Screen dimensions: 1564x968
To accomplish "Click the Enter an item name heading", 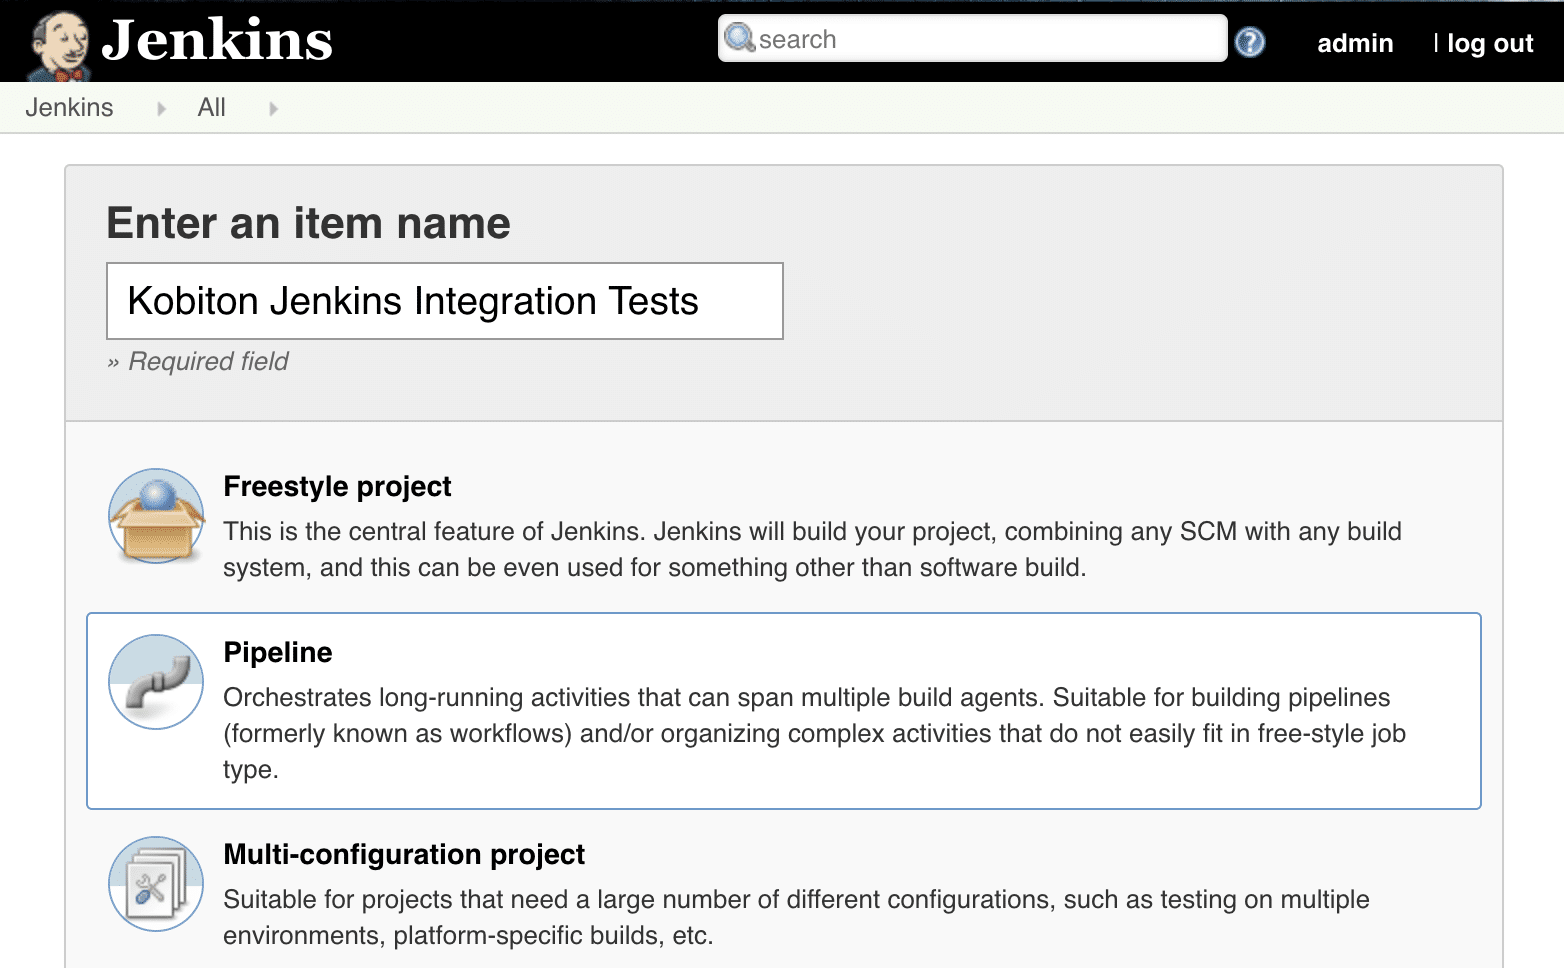I will 308,223.
